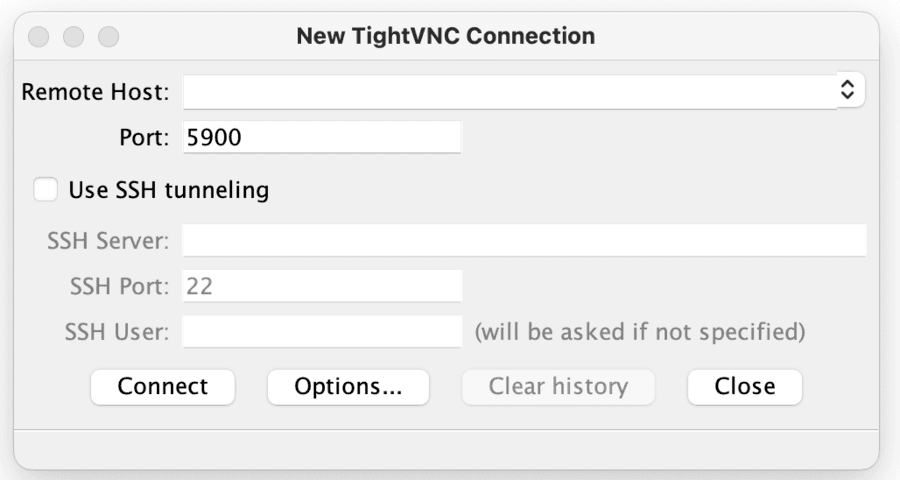Close the window with the title bar close button
Screen dimensions: 900x480
click(40, 37)
